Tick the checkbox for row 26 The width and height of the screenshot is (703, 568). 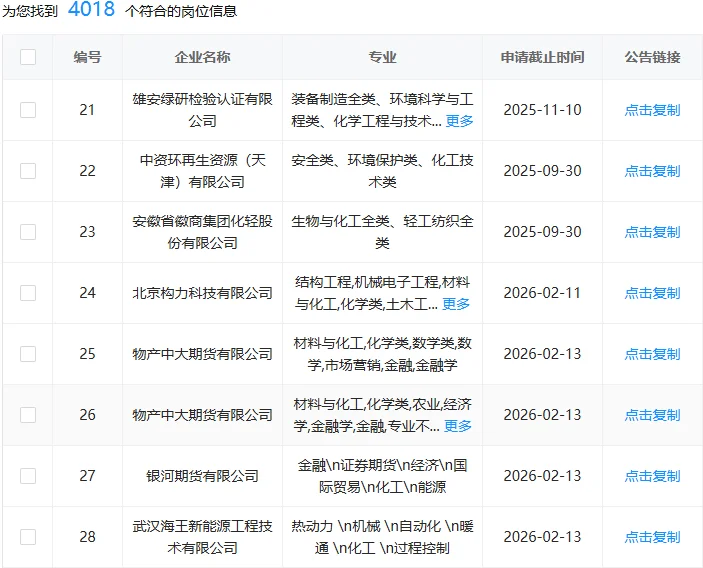tap(28, 415)
